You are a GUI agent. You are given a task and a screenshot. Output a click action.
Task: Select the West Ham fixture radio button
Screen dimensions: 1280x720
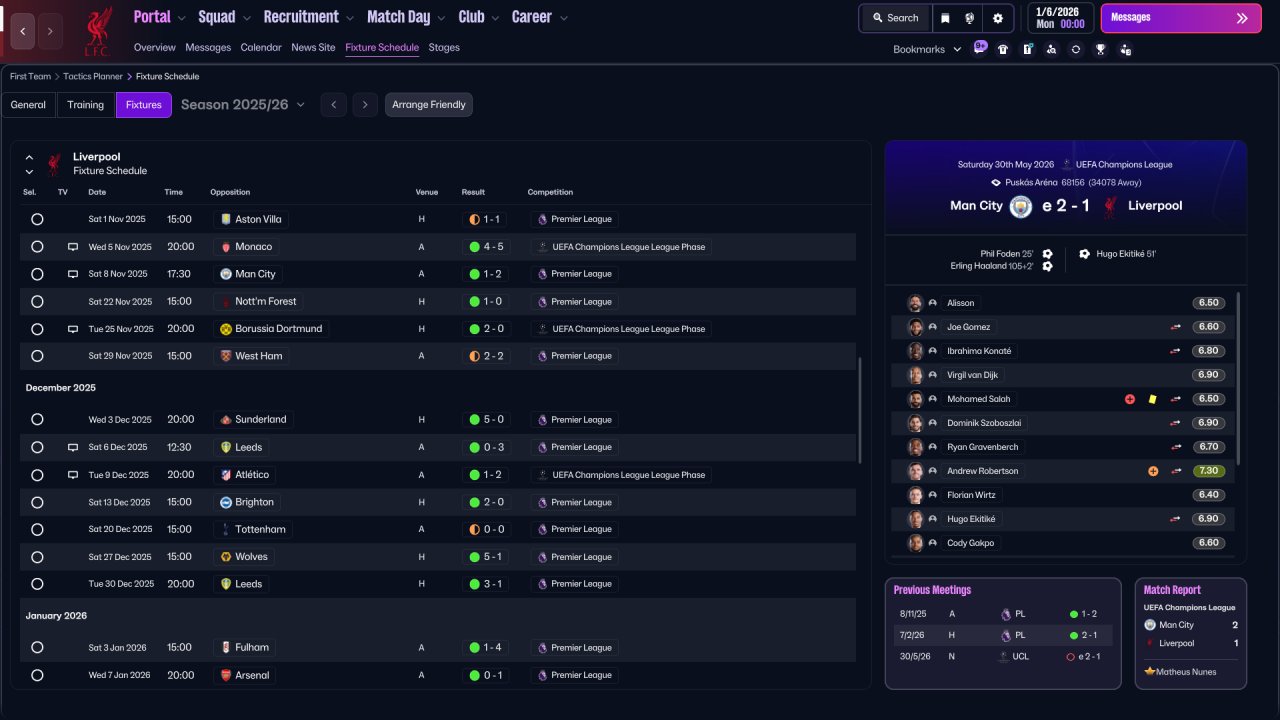point(37,356)
